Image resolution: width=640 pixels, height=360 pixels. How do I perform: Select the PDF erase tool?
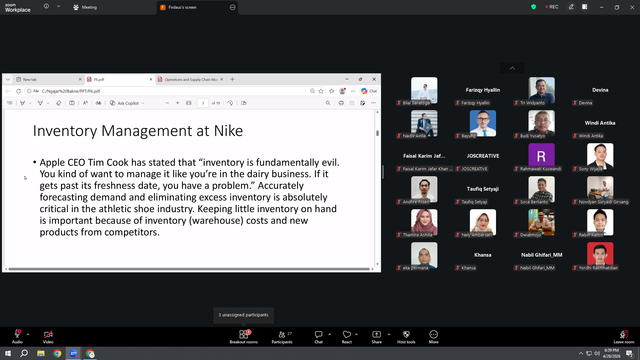tap(58, 103)
